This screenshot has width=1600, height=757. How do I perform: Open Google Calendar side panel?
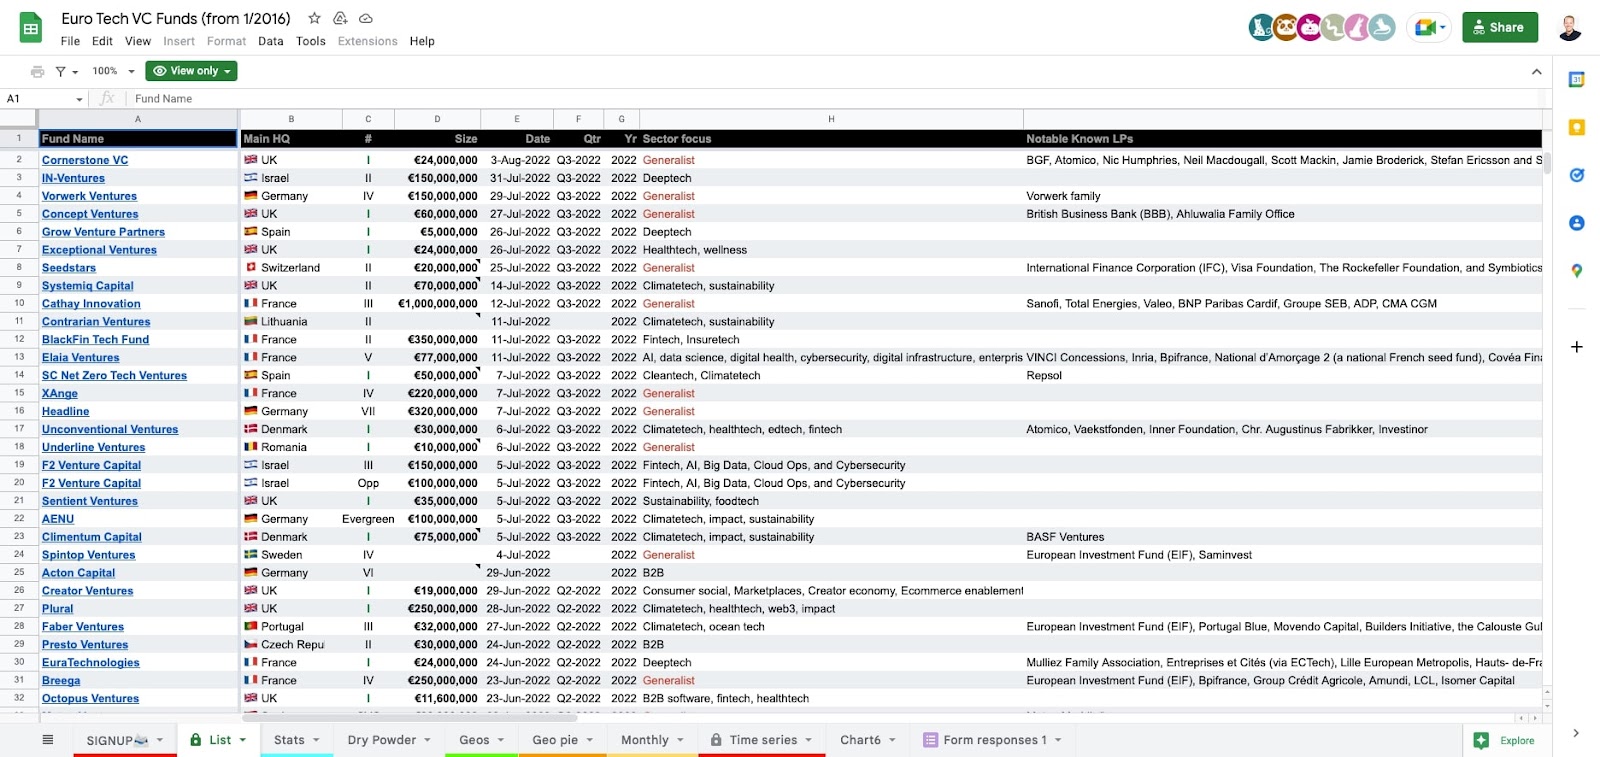(x=1577, y=79)
